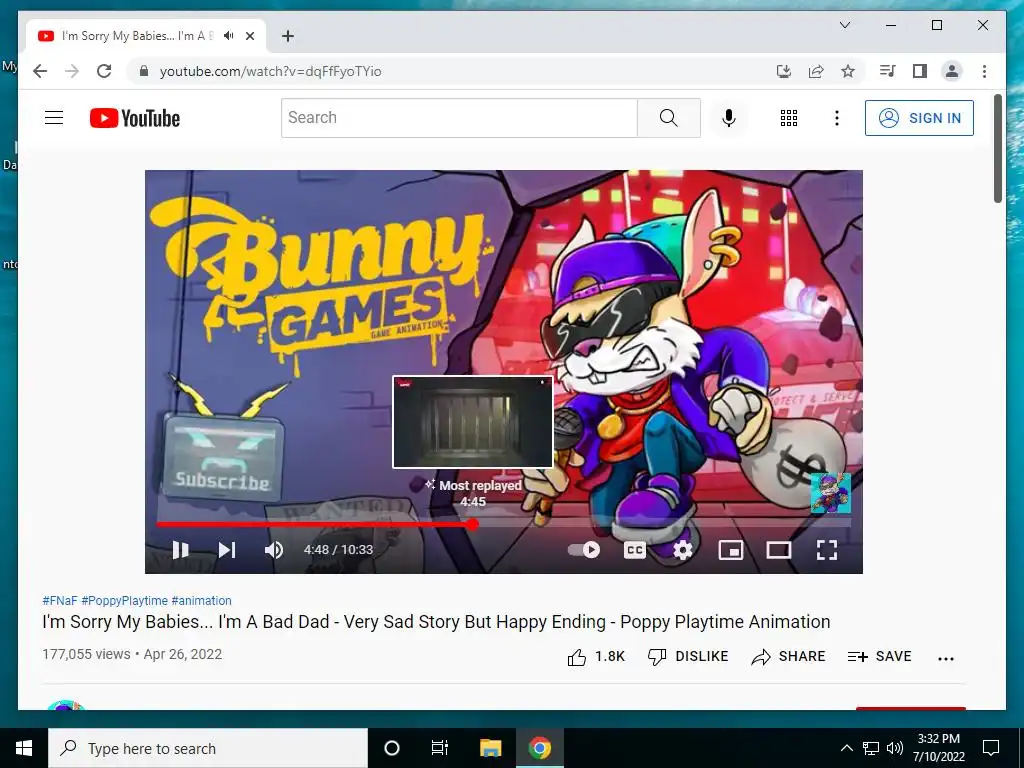Open Chrome tab search chevron
Image resolution: width=1024 pixels, height=768 pixels.
click(844, 25)
